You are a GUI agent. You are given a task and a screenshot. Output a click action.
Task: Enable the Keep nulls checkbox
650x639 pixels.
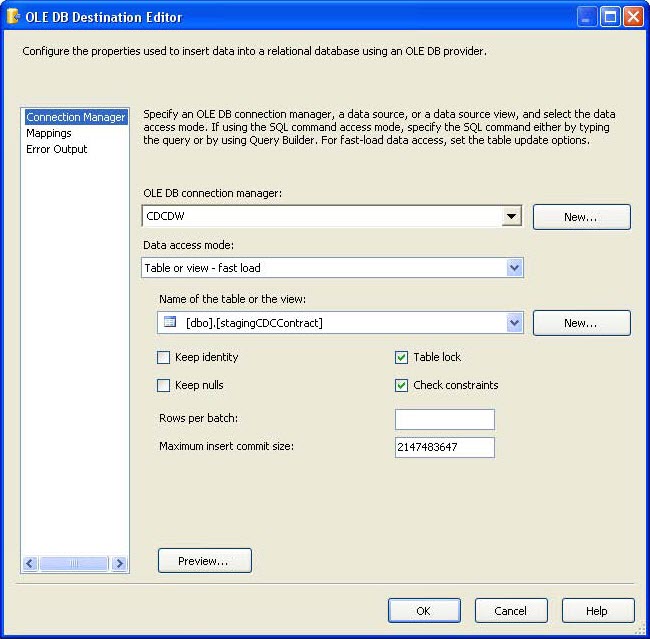(164, 385)
